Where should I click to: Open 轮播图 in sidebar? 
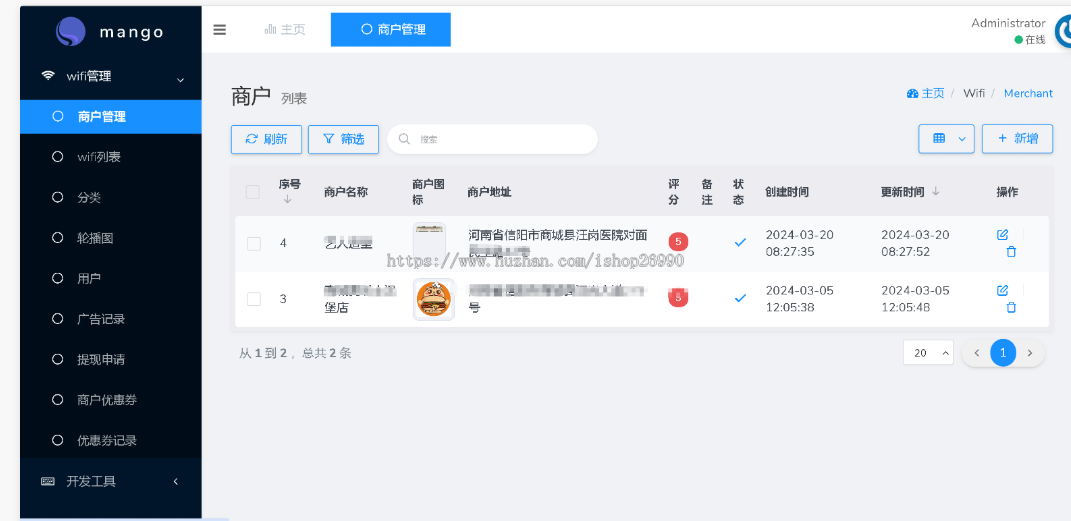[x=111, y=238]
